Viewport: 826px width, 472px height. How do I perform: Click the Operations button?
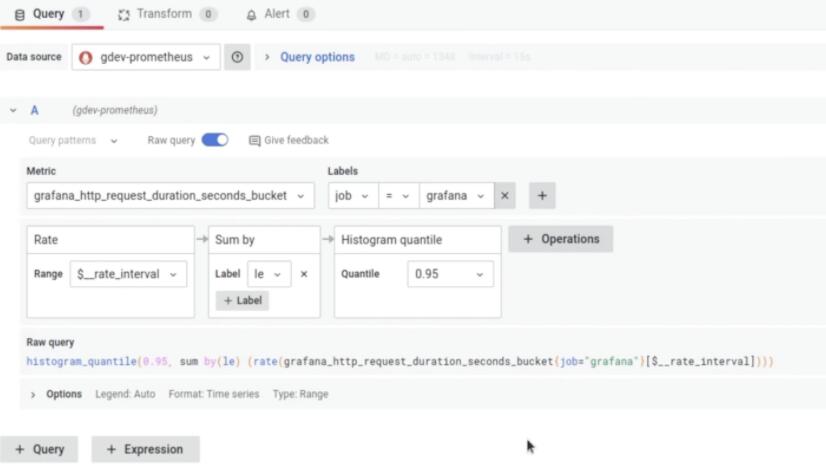click(x=560, y=239)
